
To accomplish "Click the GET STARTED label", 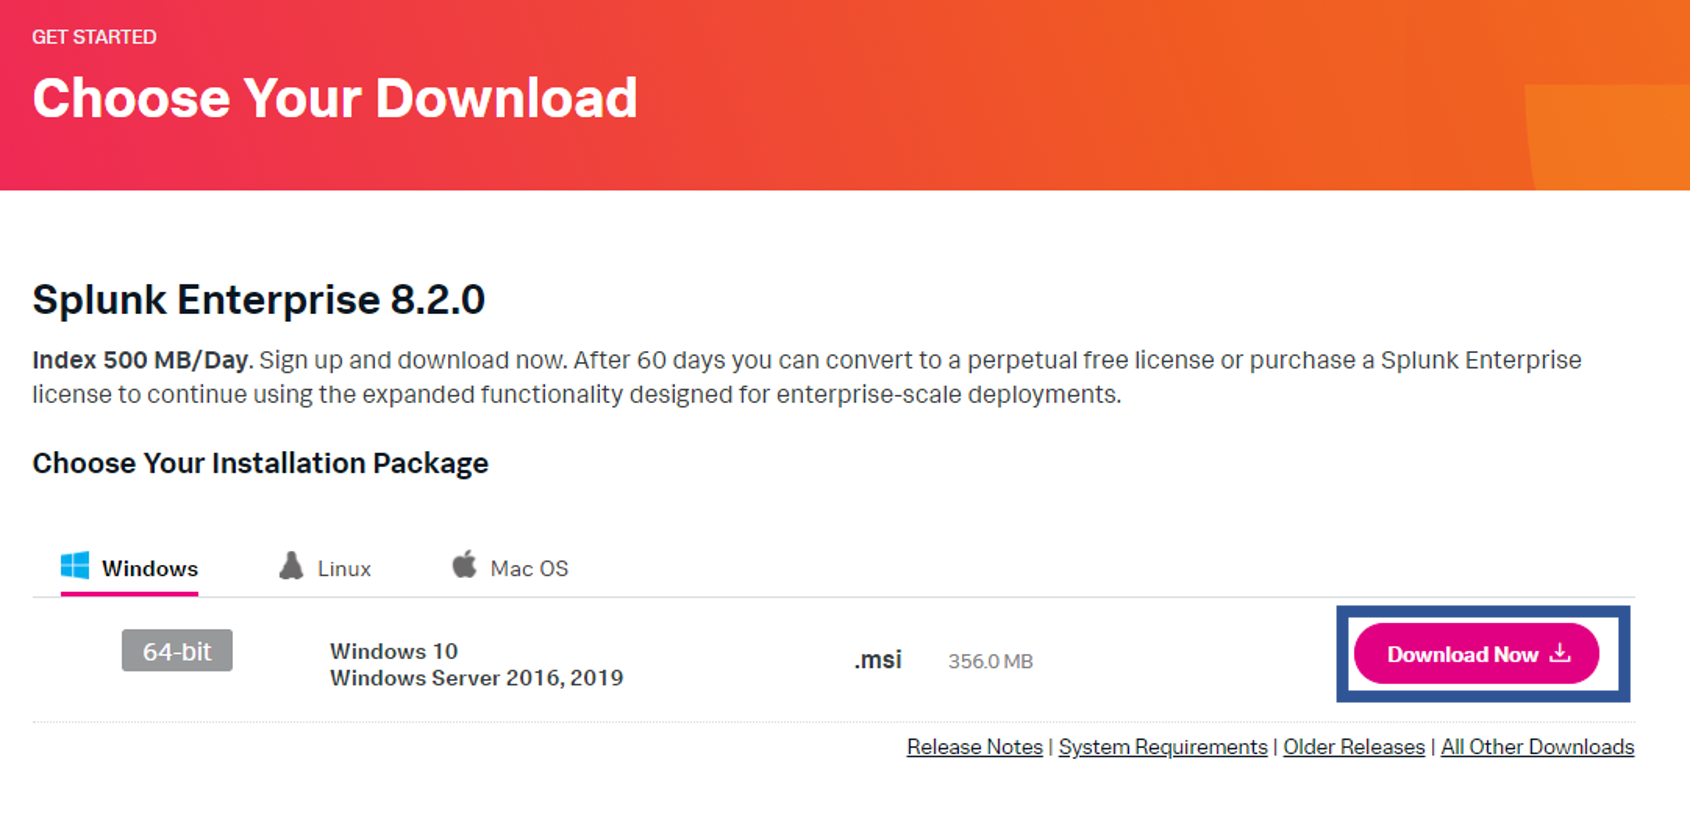I will coord(94,37).
